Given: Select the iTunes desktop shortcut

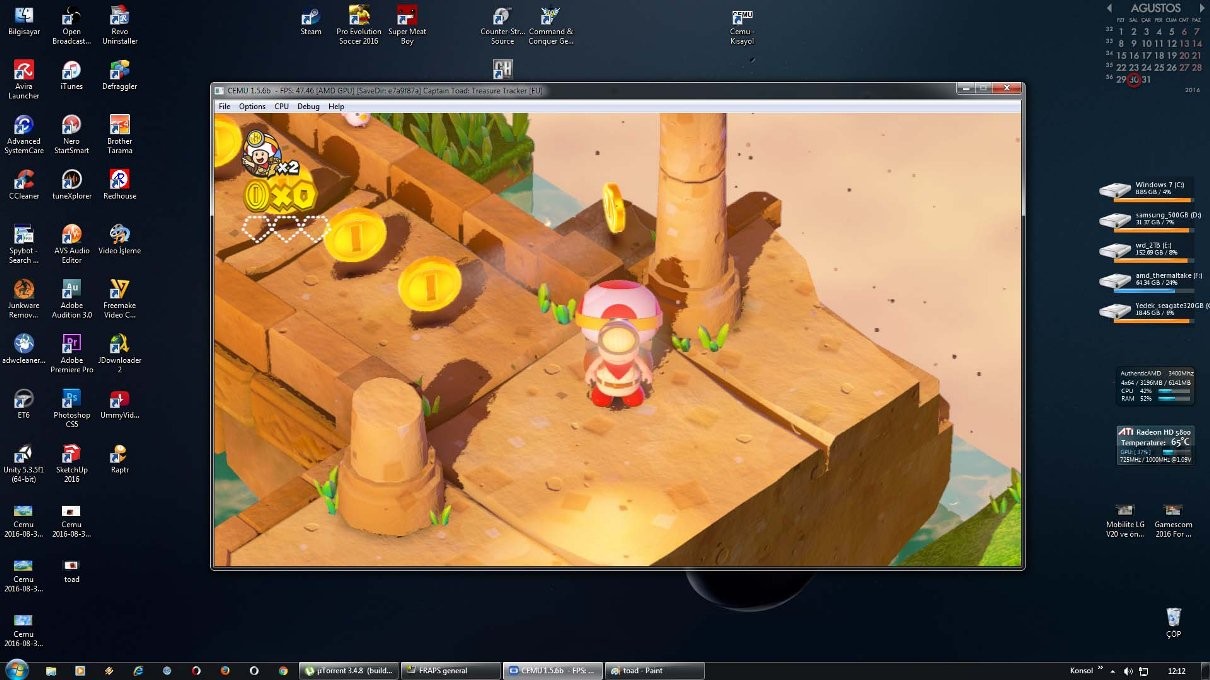Looking at the screenshot, I should point(71,76).
